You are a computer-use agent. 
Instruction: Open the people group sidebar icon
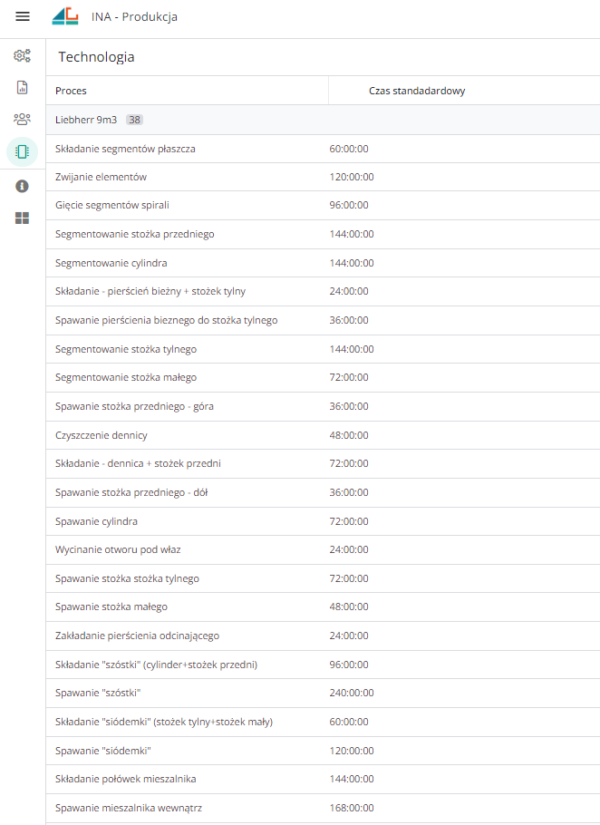point(22,119)
